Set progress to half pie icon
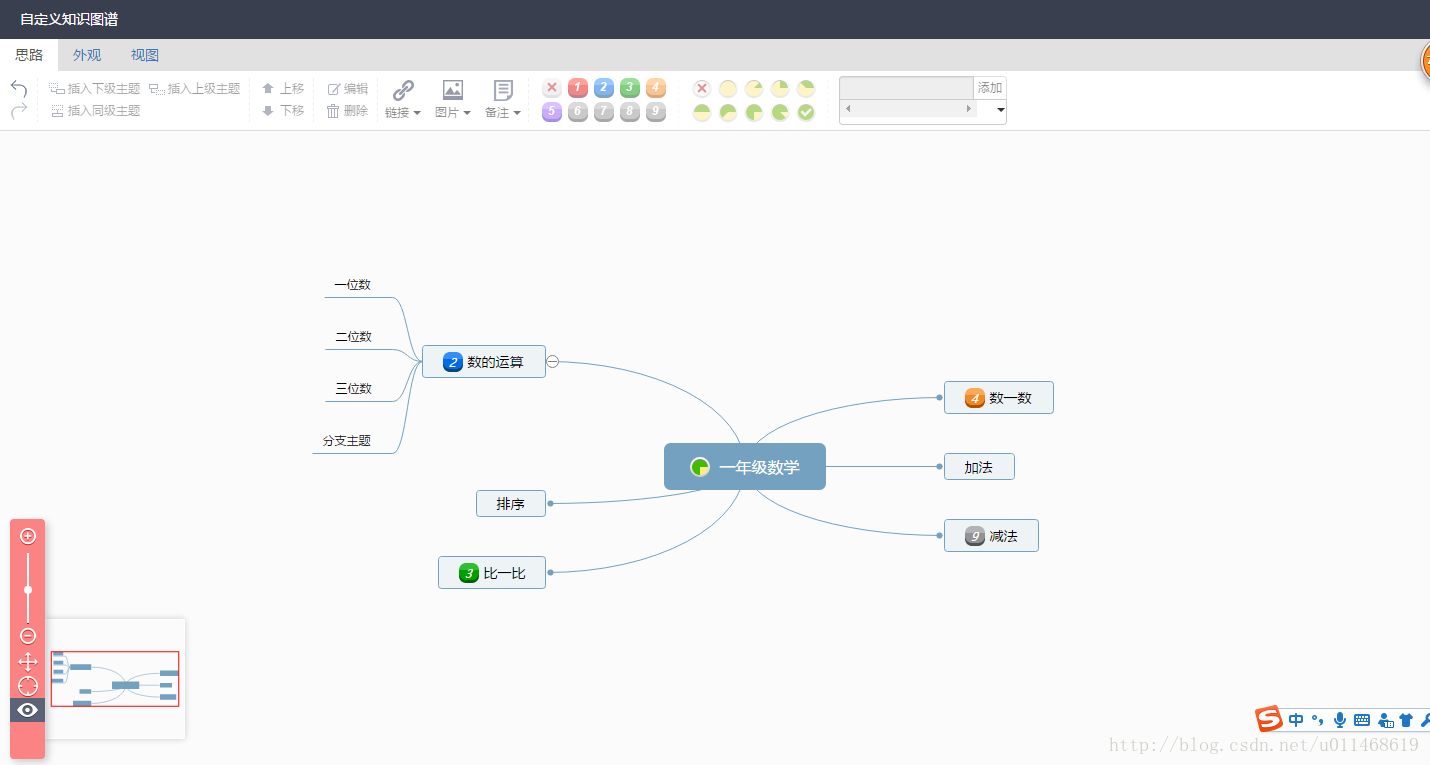The image size is (1430, 765). tap(702, 113)
